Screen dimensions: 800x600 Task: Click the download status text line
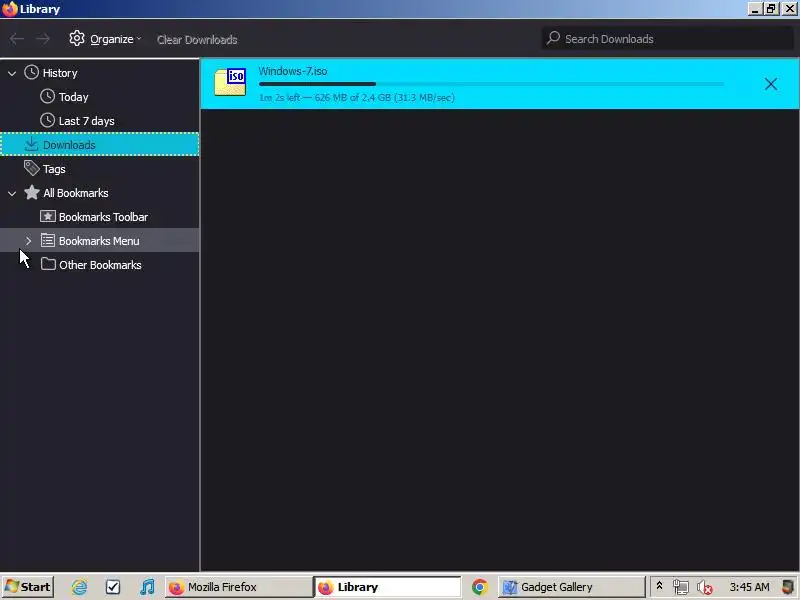pos(357,97)
